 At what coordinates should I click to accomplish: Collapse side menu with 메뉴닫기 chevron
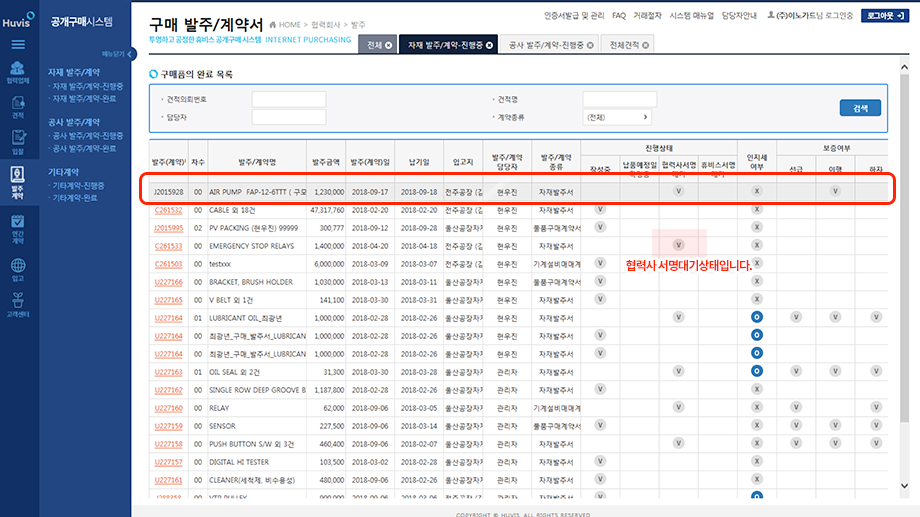[x=130, y=54]
